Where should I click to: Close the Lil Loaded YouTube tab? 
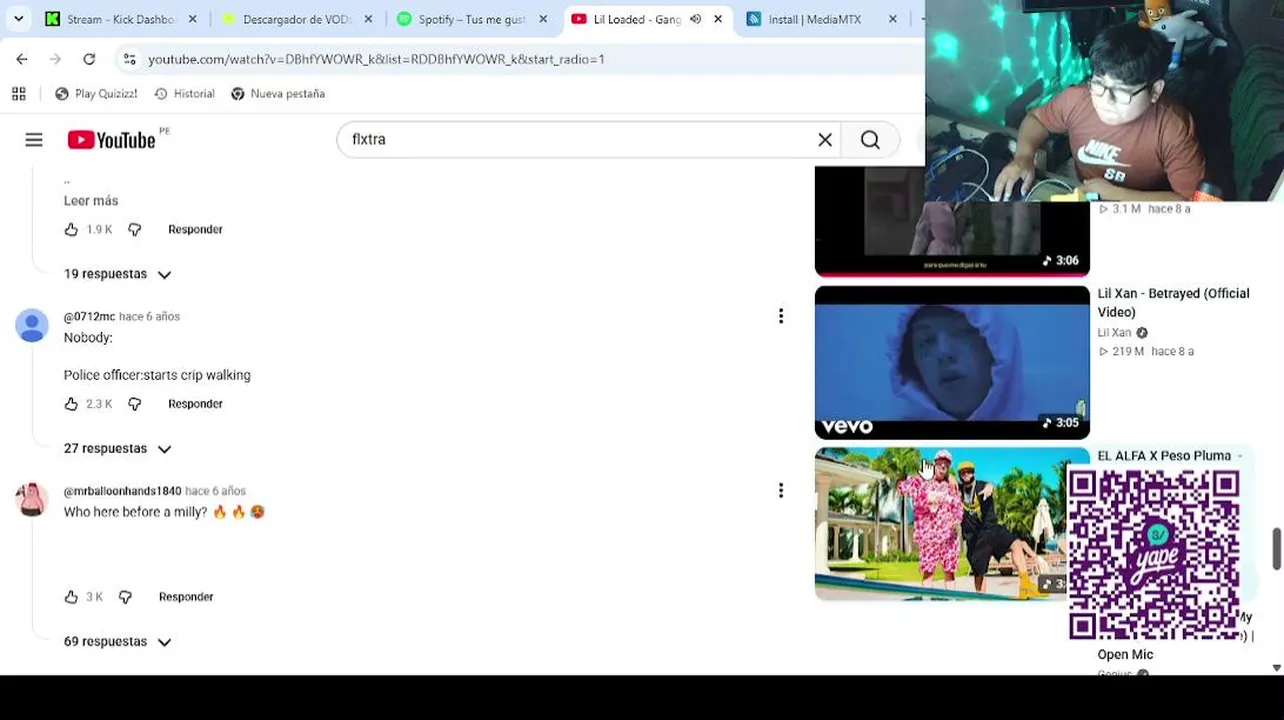tap(718, 19)
